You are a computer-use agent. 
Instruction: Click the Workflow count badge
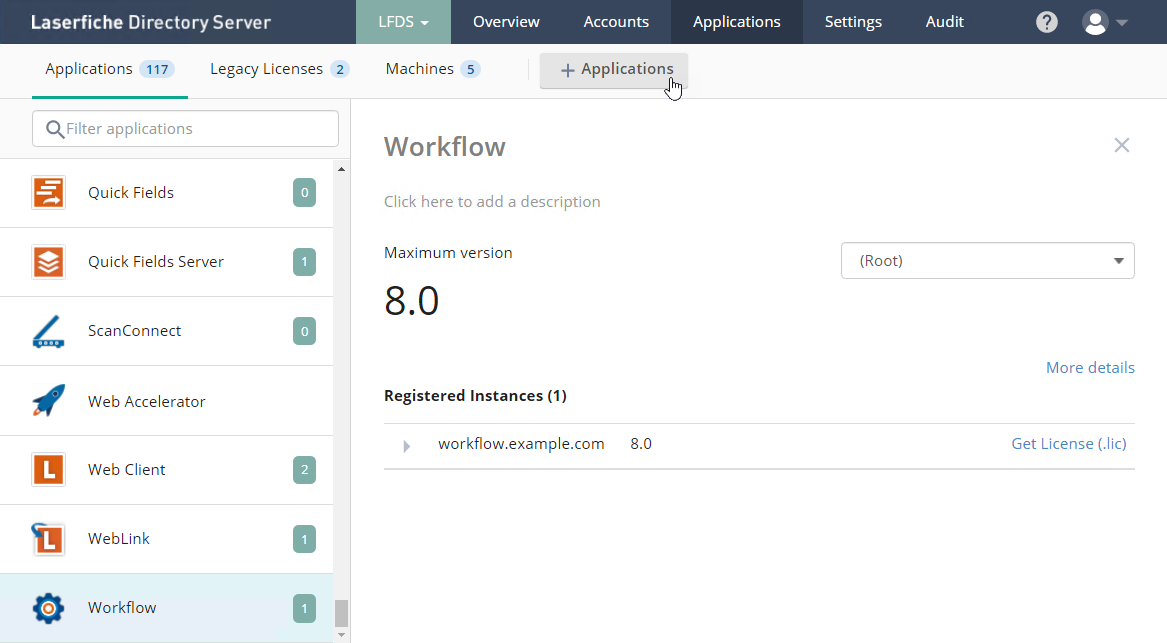click(x=304, y=608)
